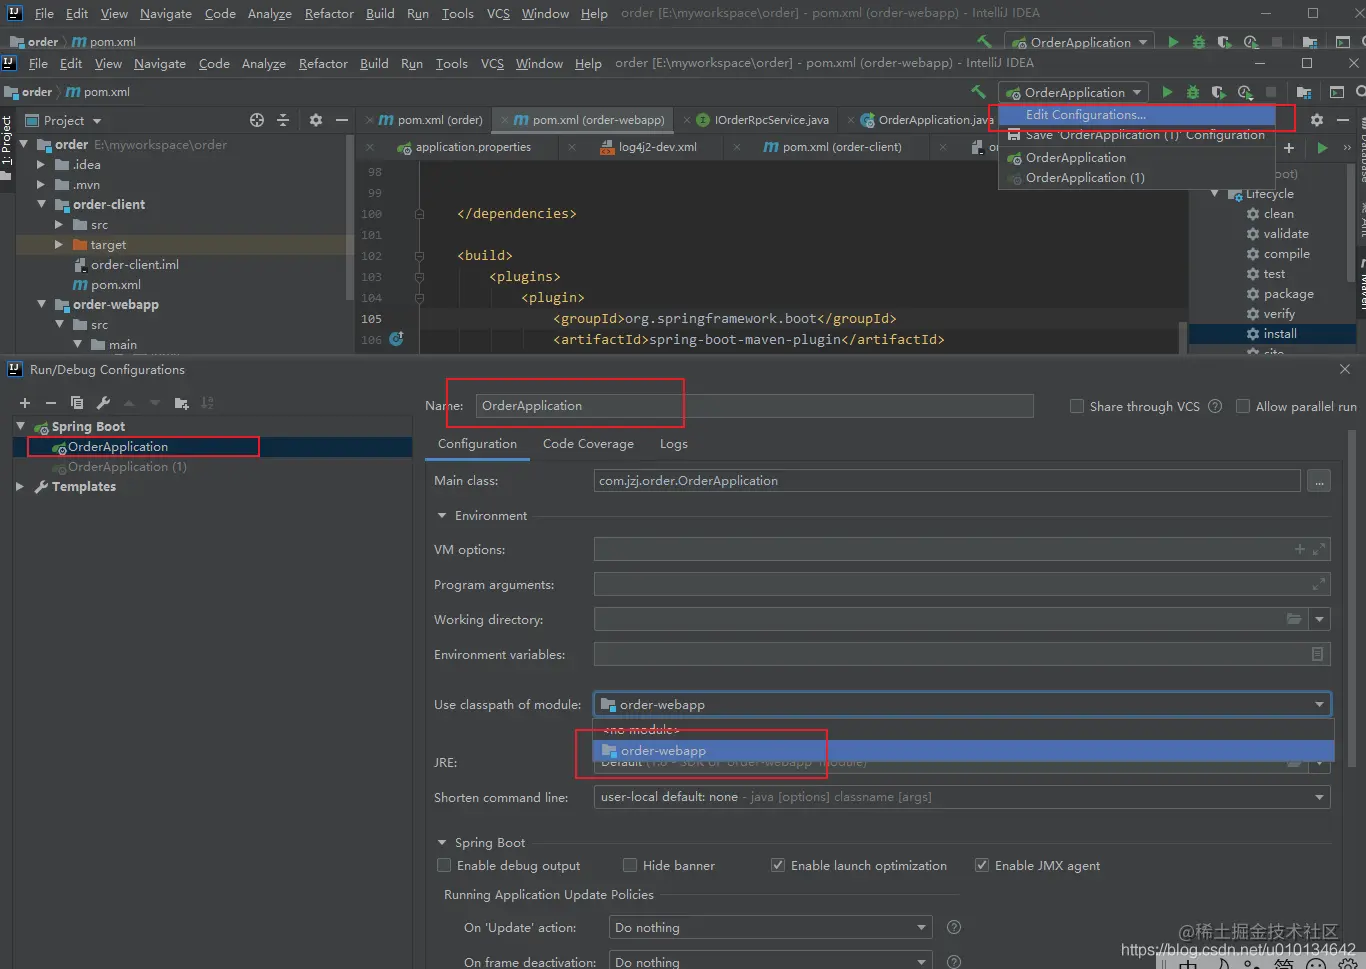Screen dimensions: 1366x969
Task: Click the dialog's vertical scrollbar
Action: pyautogui.click(x=1352, y=600)
